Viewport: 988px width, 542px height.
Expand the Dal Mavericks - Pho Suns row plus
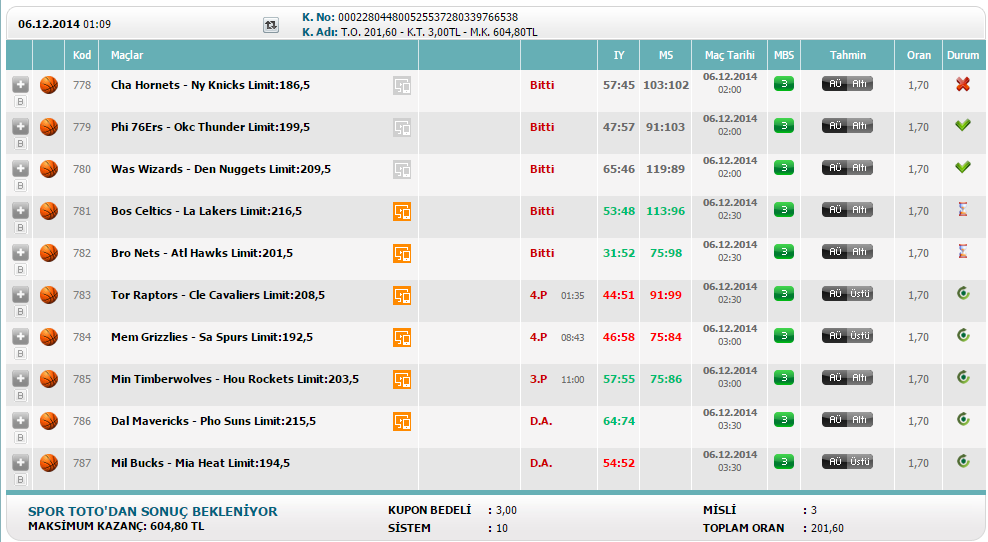pos(20,420)
